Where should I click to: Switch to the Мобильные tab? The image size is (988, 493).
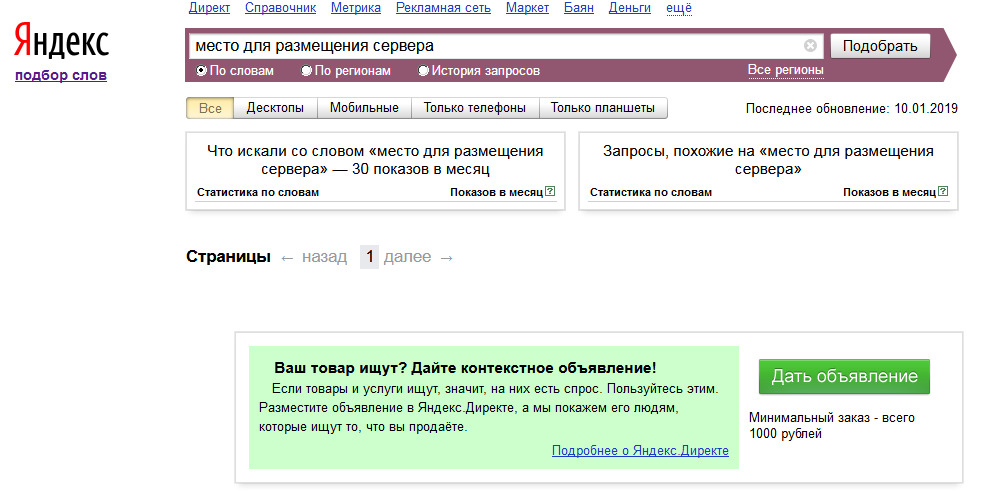tap(364, 108)
